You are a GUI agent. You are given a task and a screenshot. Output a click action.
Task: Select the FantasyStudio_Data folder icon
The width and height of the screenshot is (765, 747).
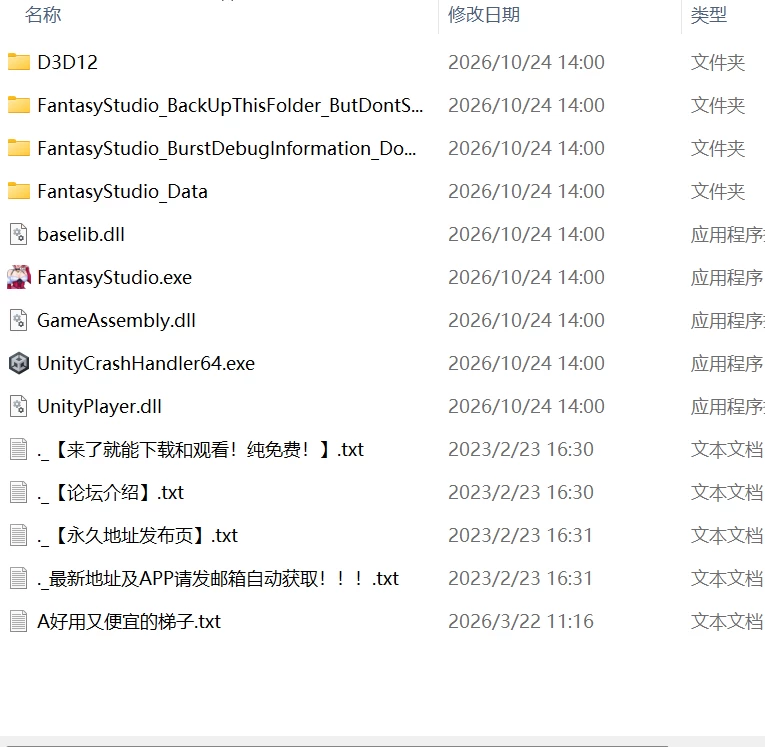coord(19,191)
